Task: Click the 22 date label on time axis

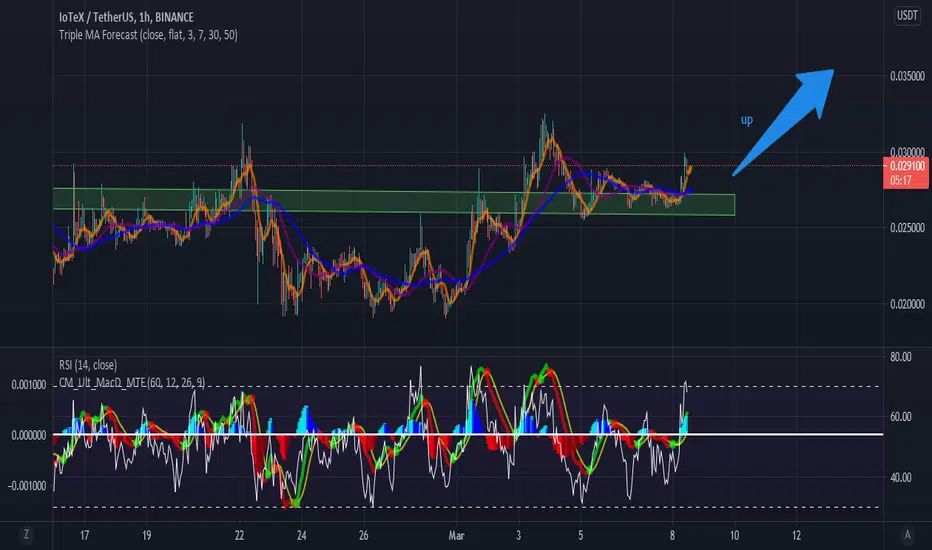Action: [239, 535]
